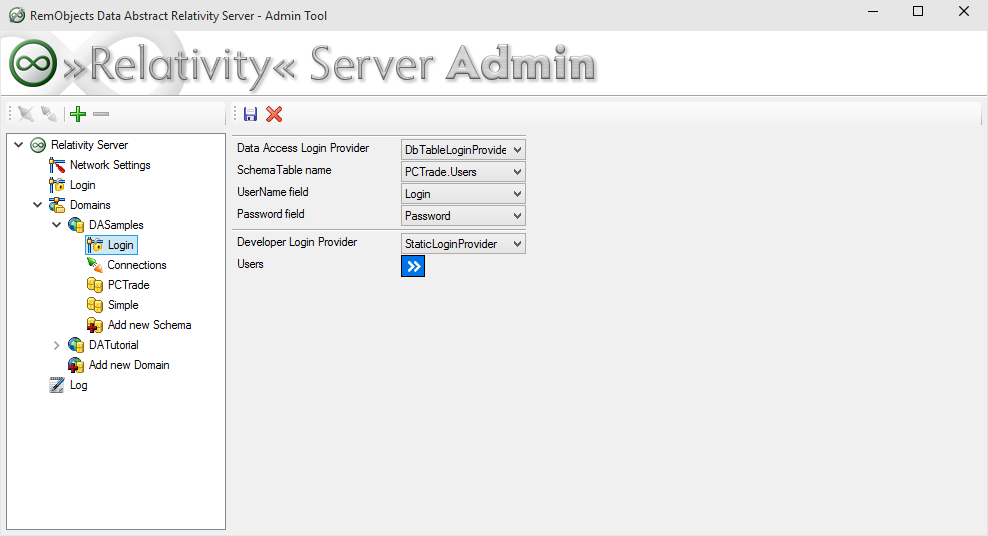The image size is (988, 536).
Task: Select Add new Schema item
Action: 149,325
